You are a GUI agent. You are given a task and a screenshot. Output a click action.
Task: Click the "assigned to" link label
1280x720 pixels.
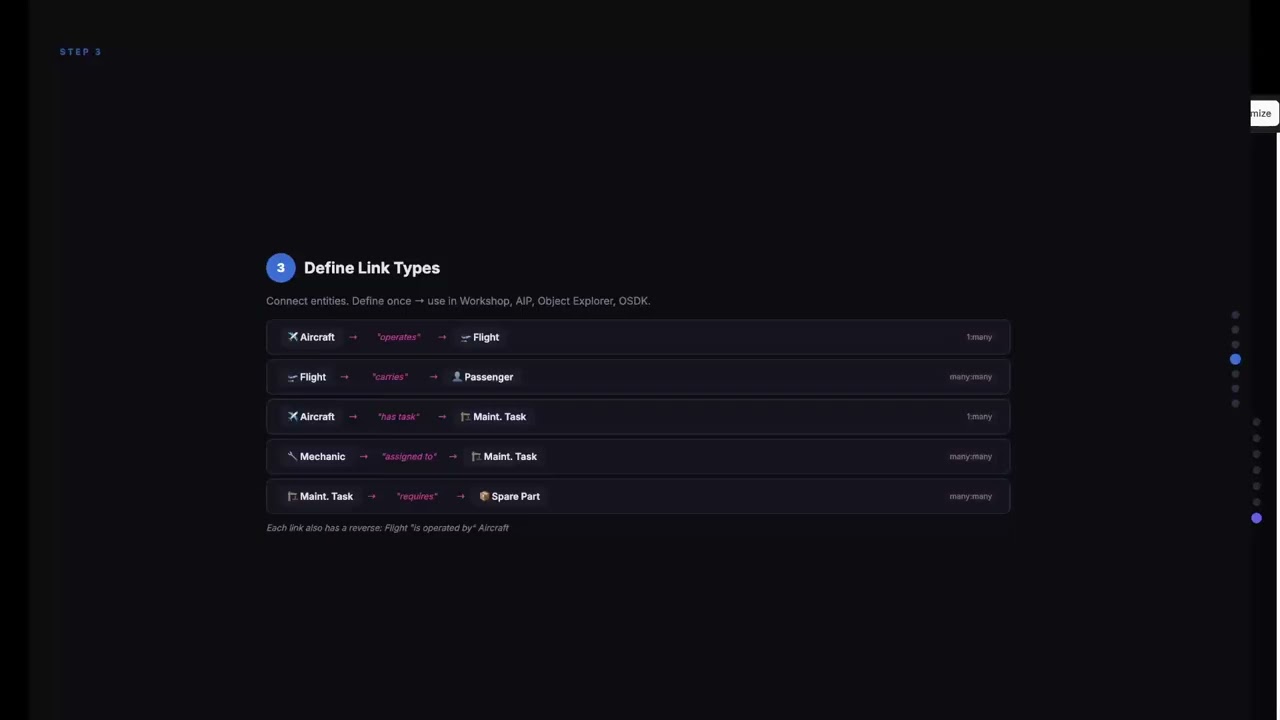coord(409,457)
